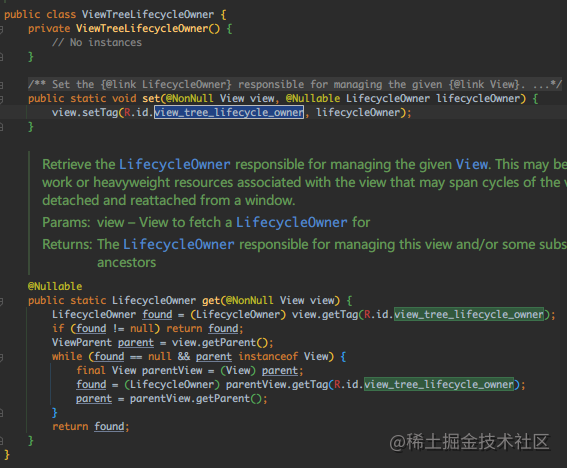
Task: Click the @Nullable annotation before the LifecycleOwner parameter
Action: point(313,98)
